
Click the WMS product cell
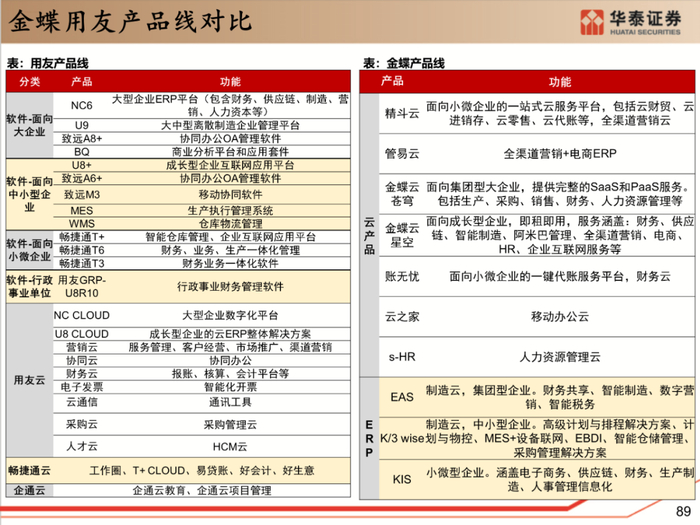tap(82, 223)
